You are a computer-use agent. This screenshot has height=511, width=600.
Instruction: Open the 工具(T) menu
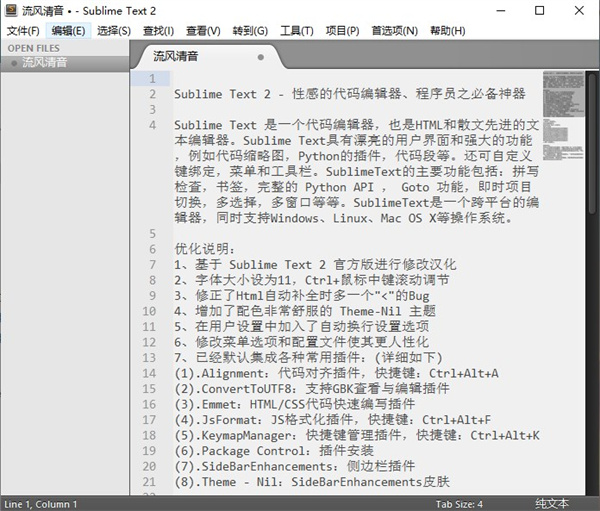pos(297,31)
